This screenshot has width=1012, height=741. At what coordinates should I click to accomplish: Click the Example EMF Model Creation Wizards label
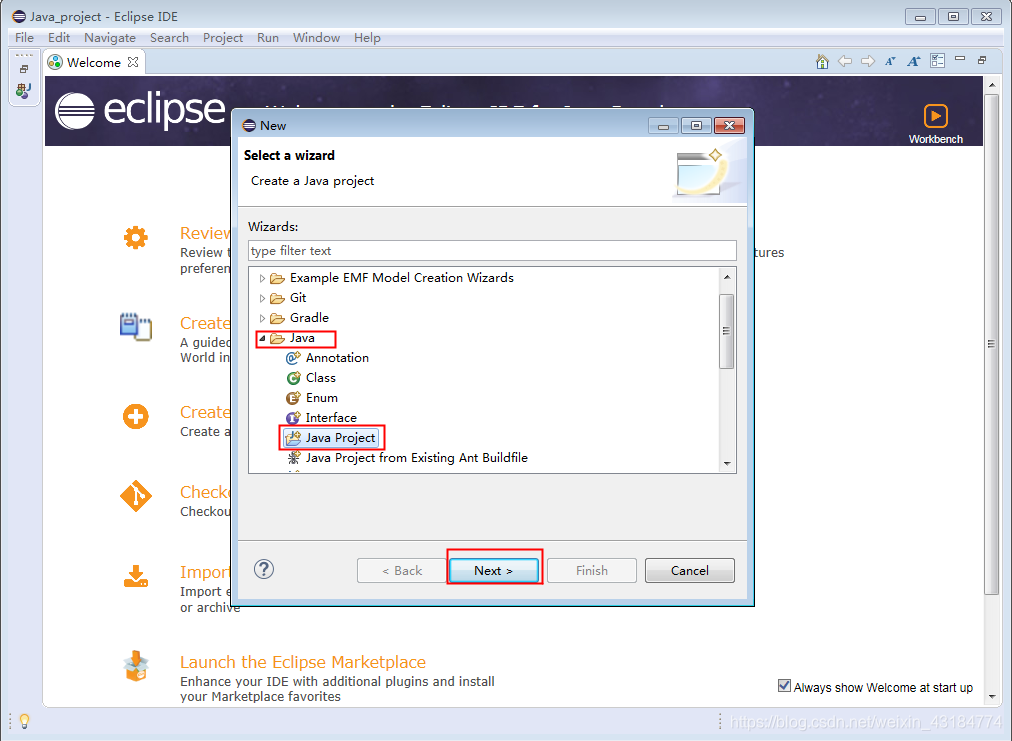(x=401, y=278)
